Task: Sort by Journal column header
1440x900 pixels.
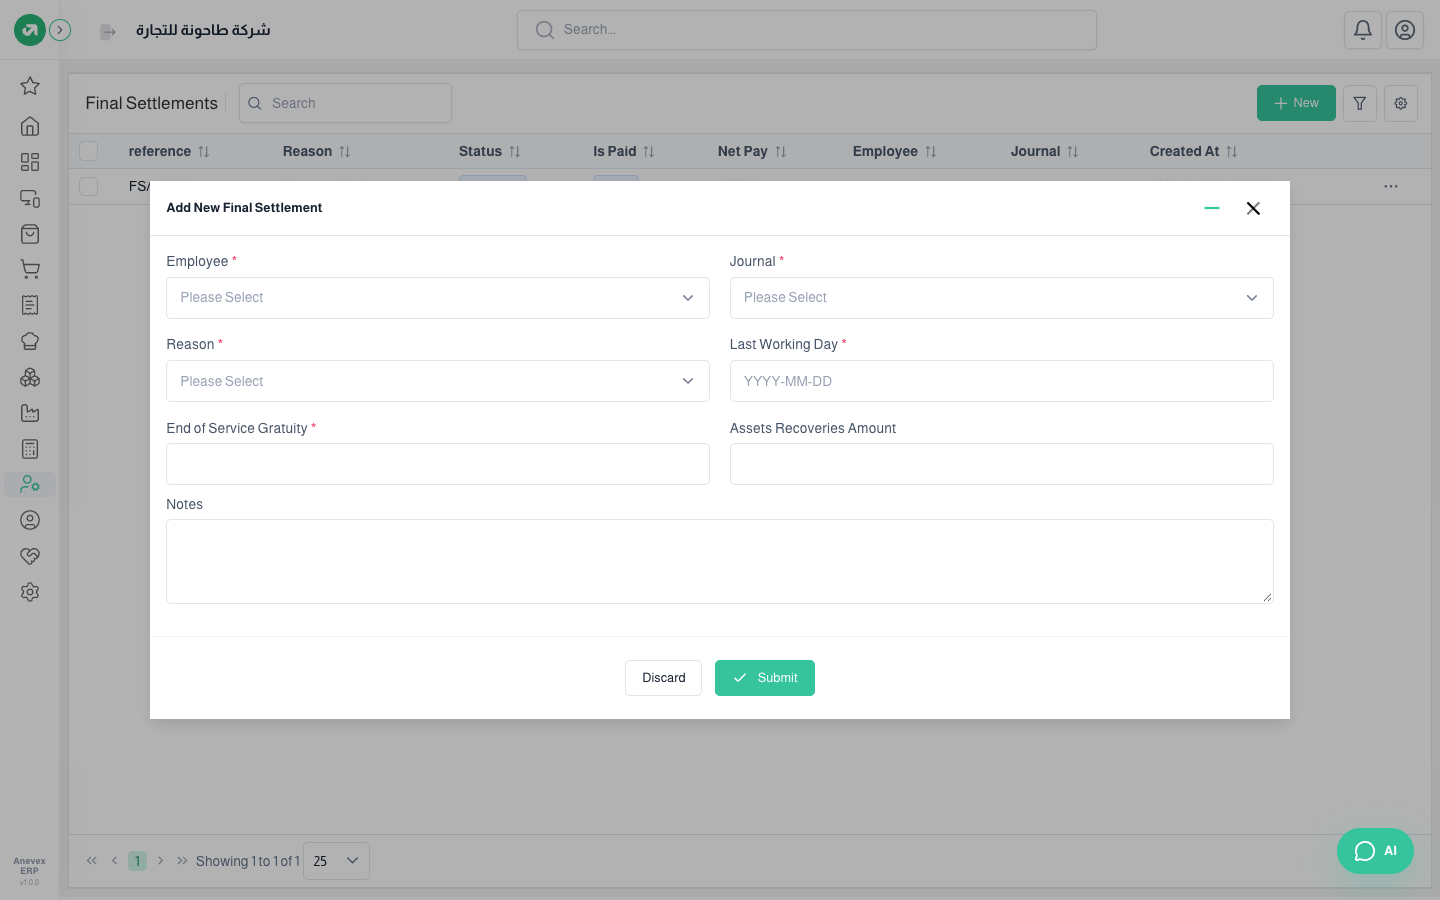Action: click(x=1044, y=151)
